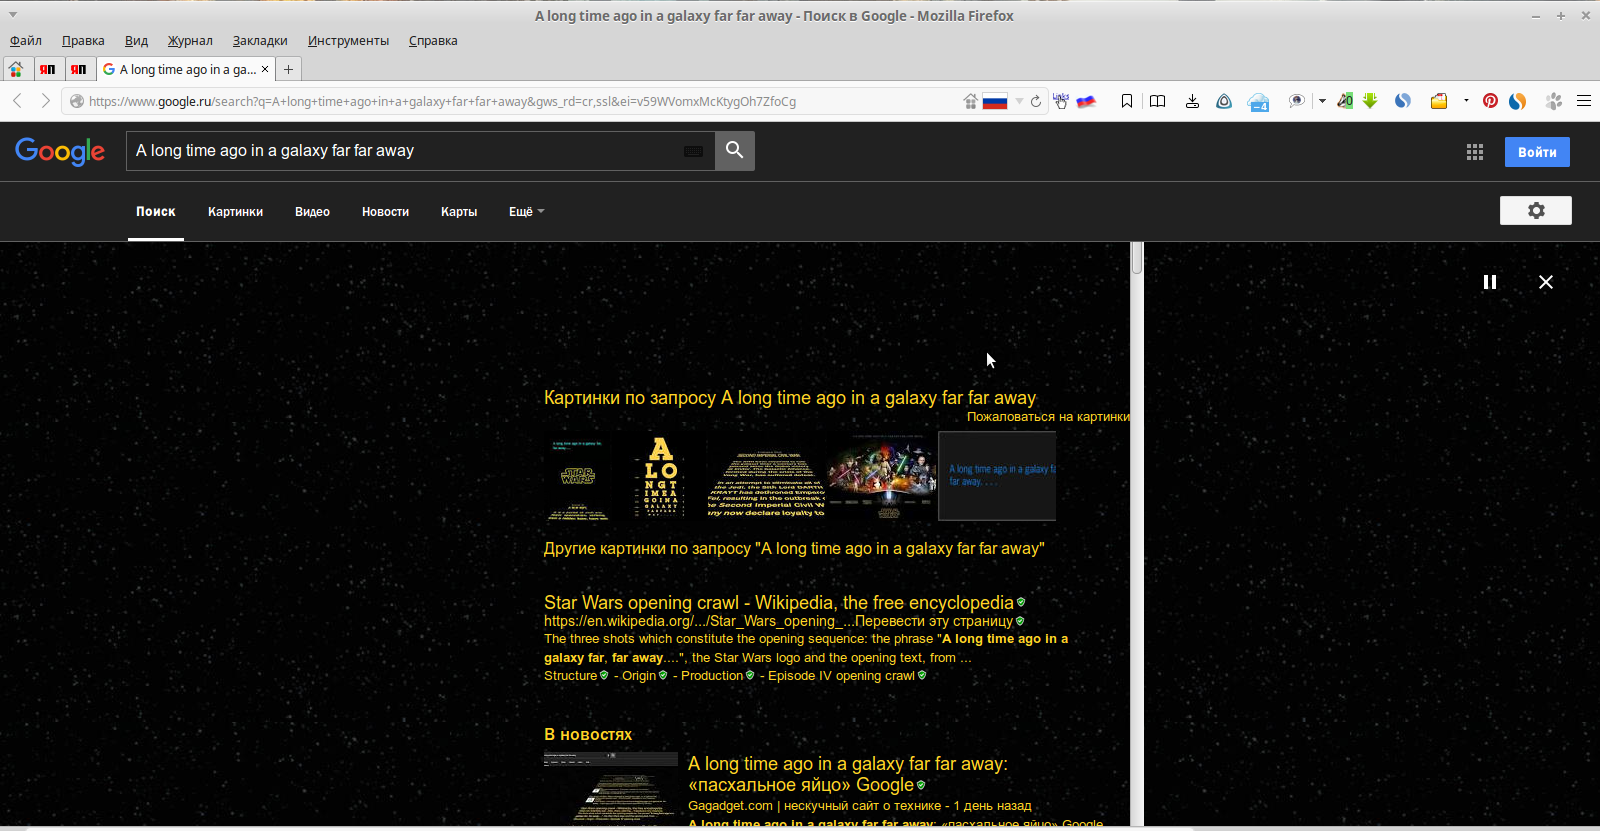This screenshot has height=831, width=1600.
Task: Open the Pinterest extension icon
Action: (x=1490, y=101)
